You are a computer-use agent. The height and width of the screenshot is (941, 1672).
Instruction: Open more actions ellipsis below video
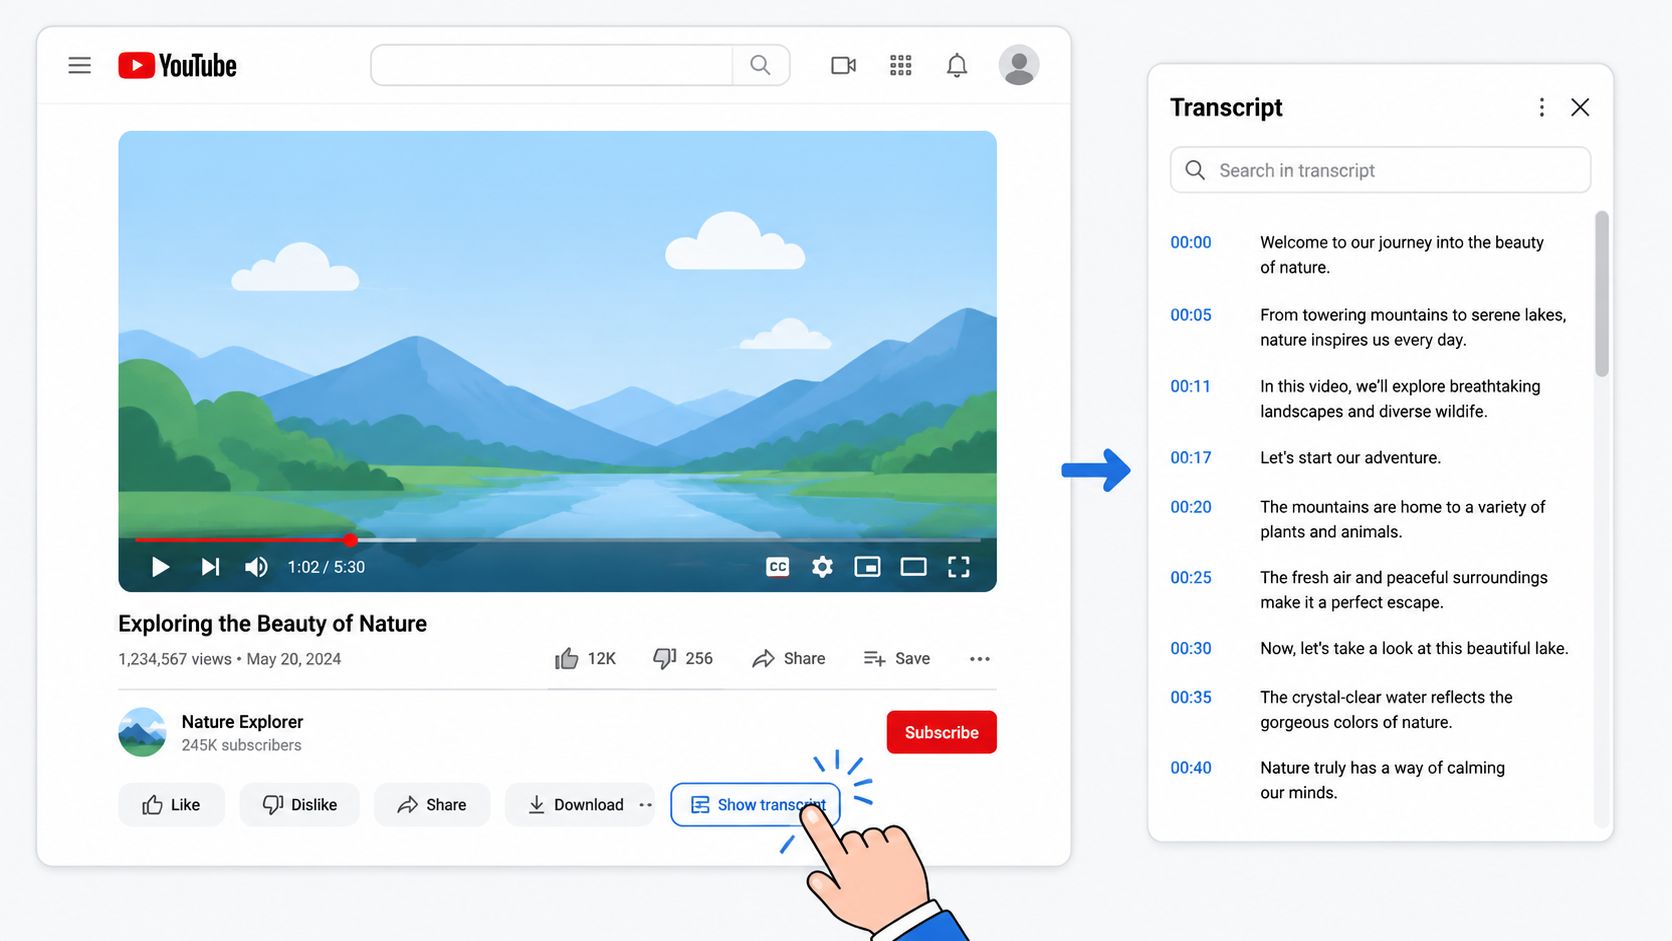point(980,658)
